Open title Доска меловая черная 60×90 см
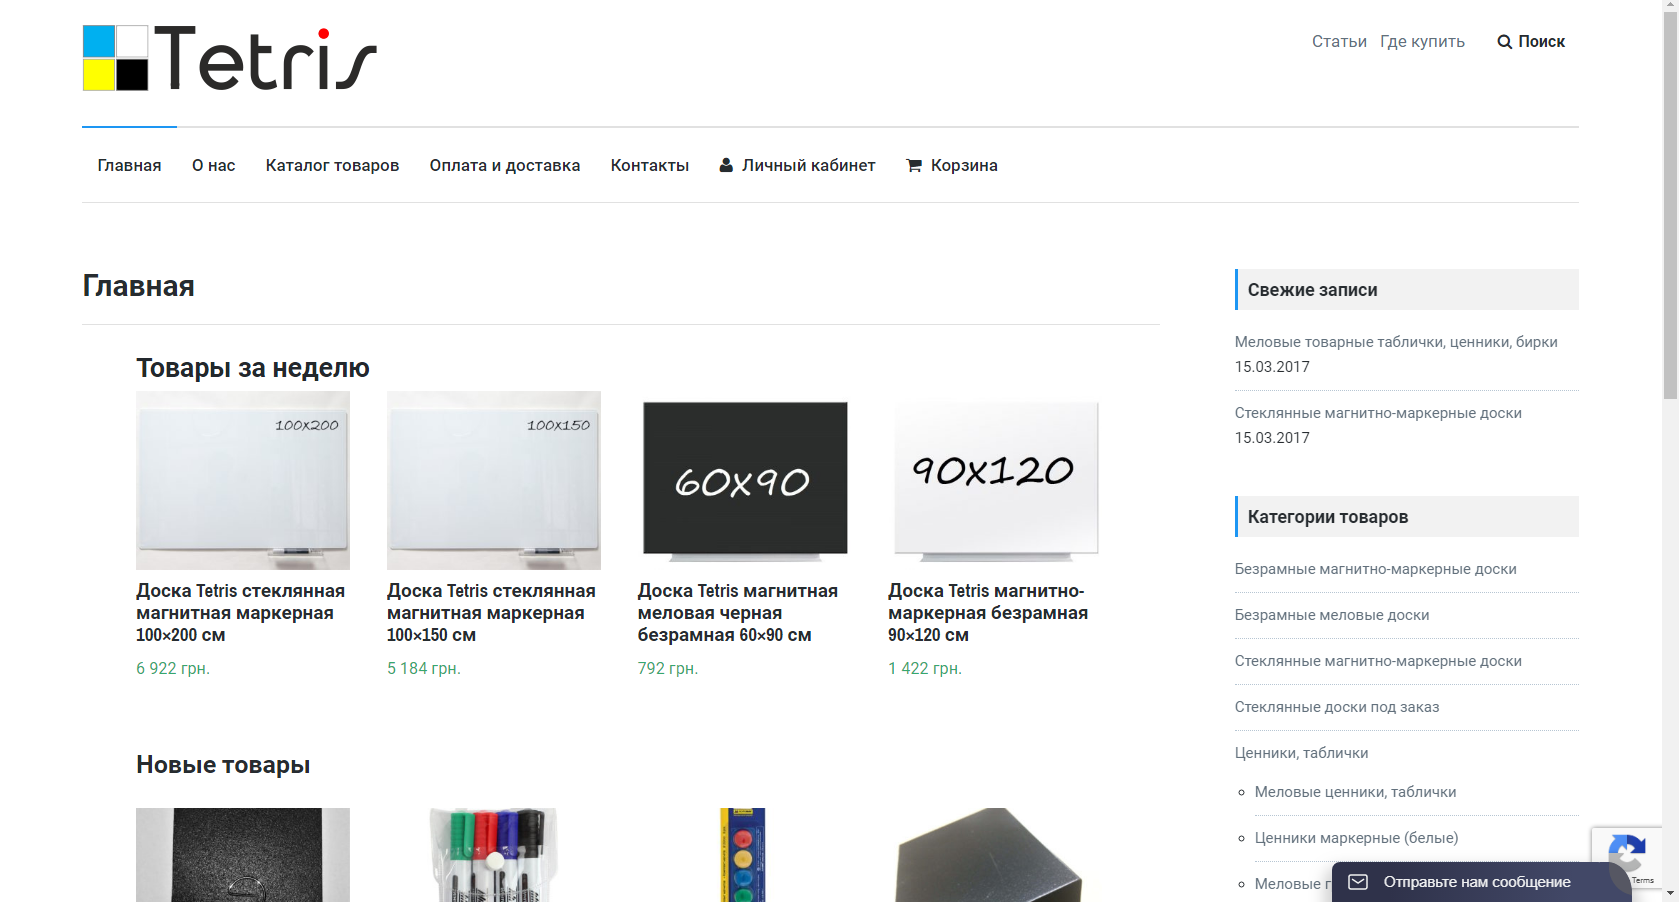Screen dimensions: 1679x902 [738, 613]
